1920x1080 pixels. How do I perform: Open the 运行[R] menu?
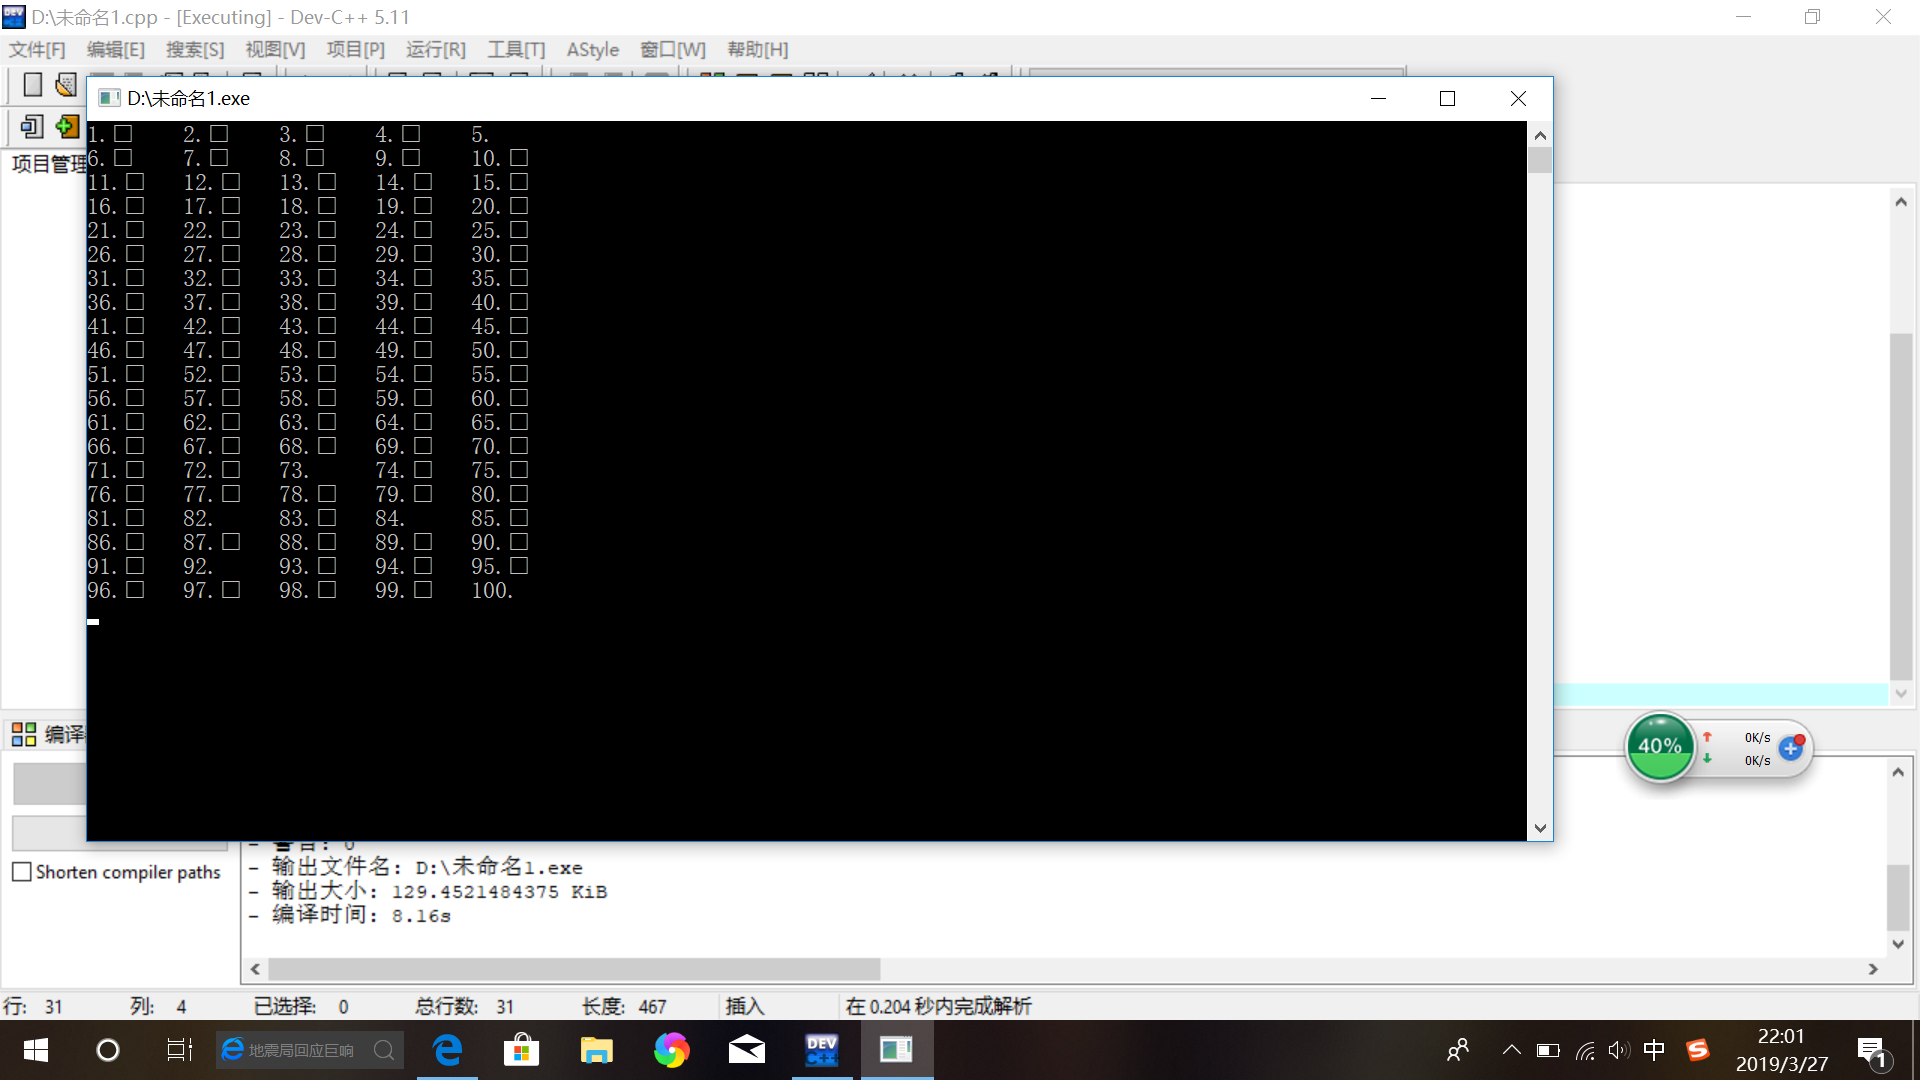tap(436, 50)
